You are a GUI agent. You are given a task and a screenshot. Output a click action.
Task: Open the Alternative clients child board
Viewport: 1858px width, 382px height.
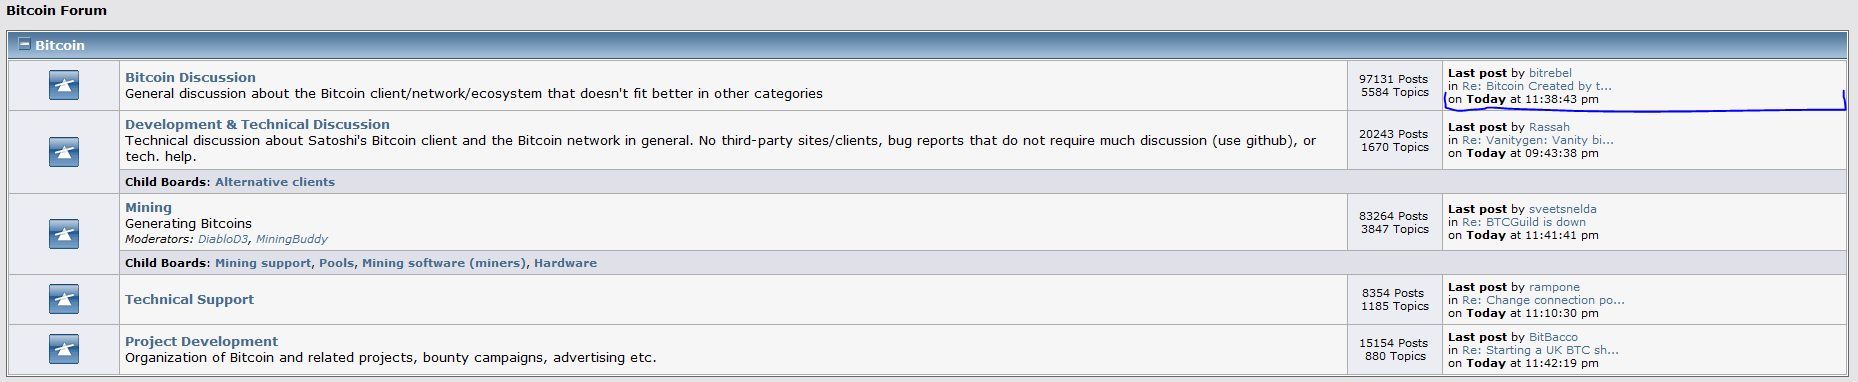pos(275,182)
